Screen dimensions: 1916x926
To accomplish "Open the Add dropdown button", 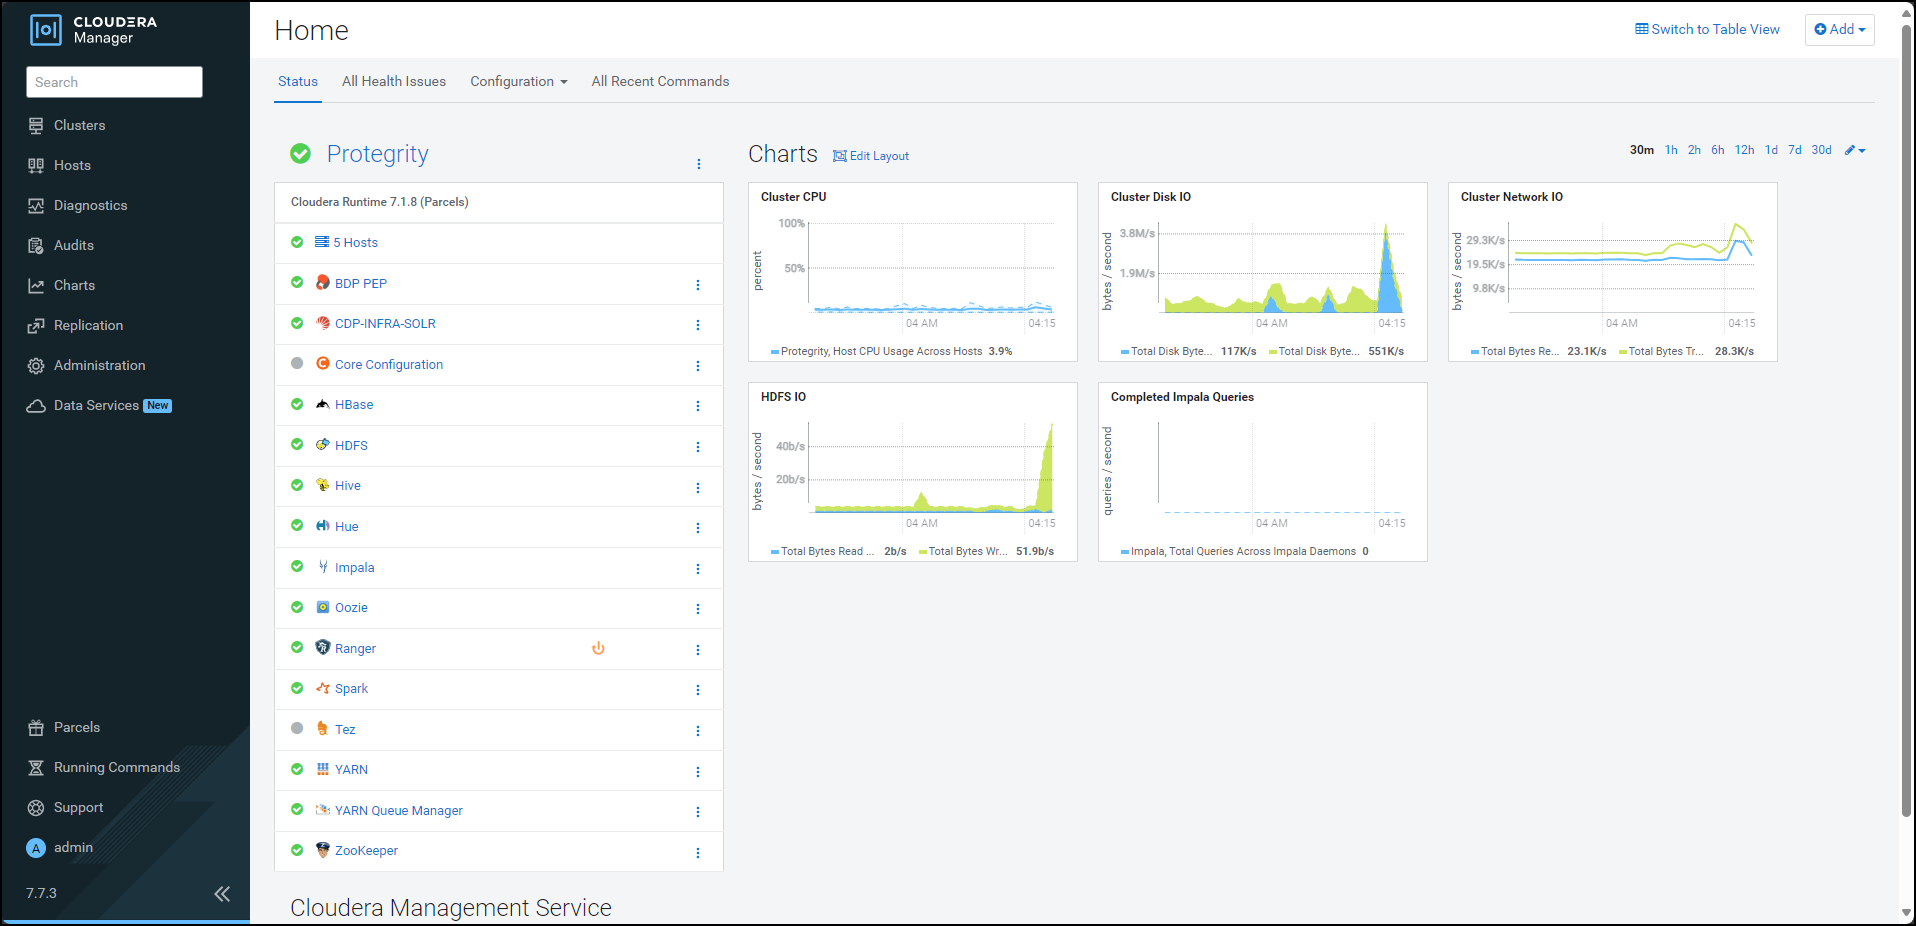I will click(1839, 29).
